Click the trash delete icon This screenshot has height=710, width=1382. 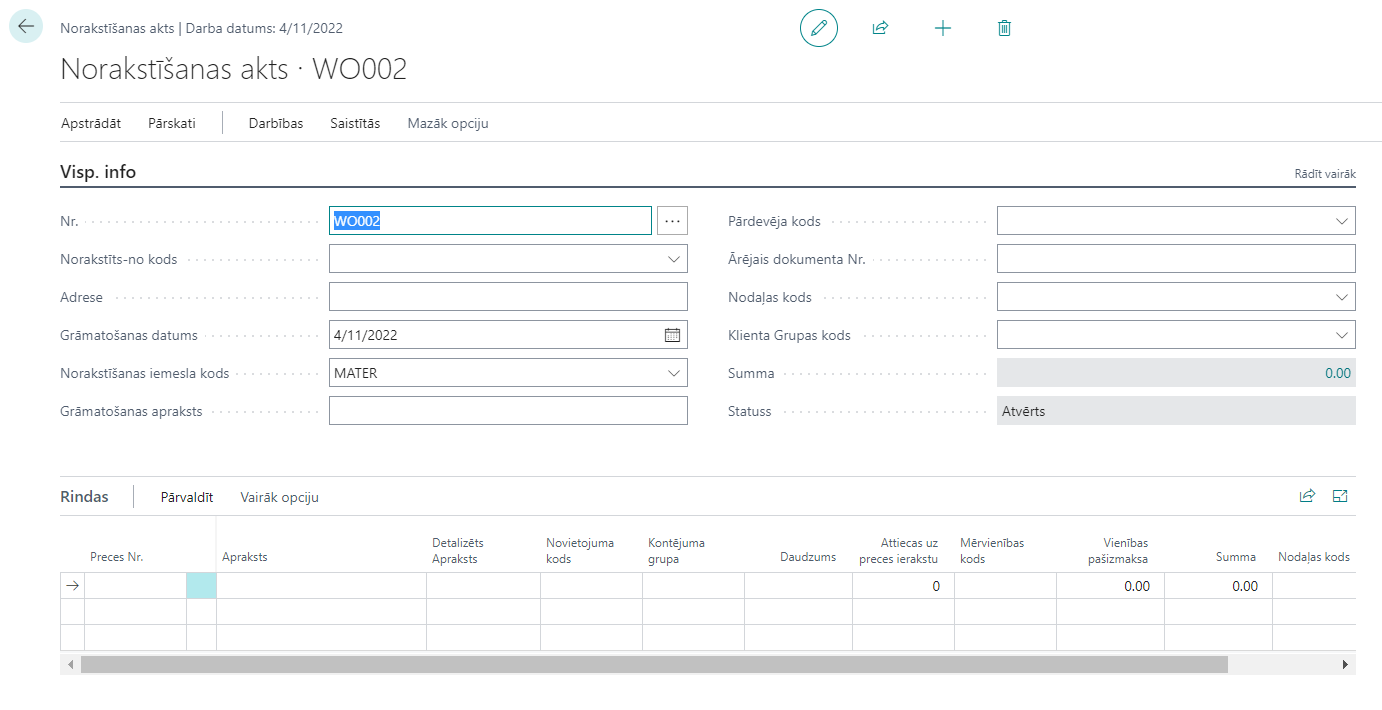(1004, 28)
